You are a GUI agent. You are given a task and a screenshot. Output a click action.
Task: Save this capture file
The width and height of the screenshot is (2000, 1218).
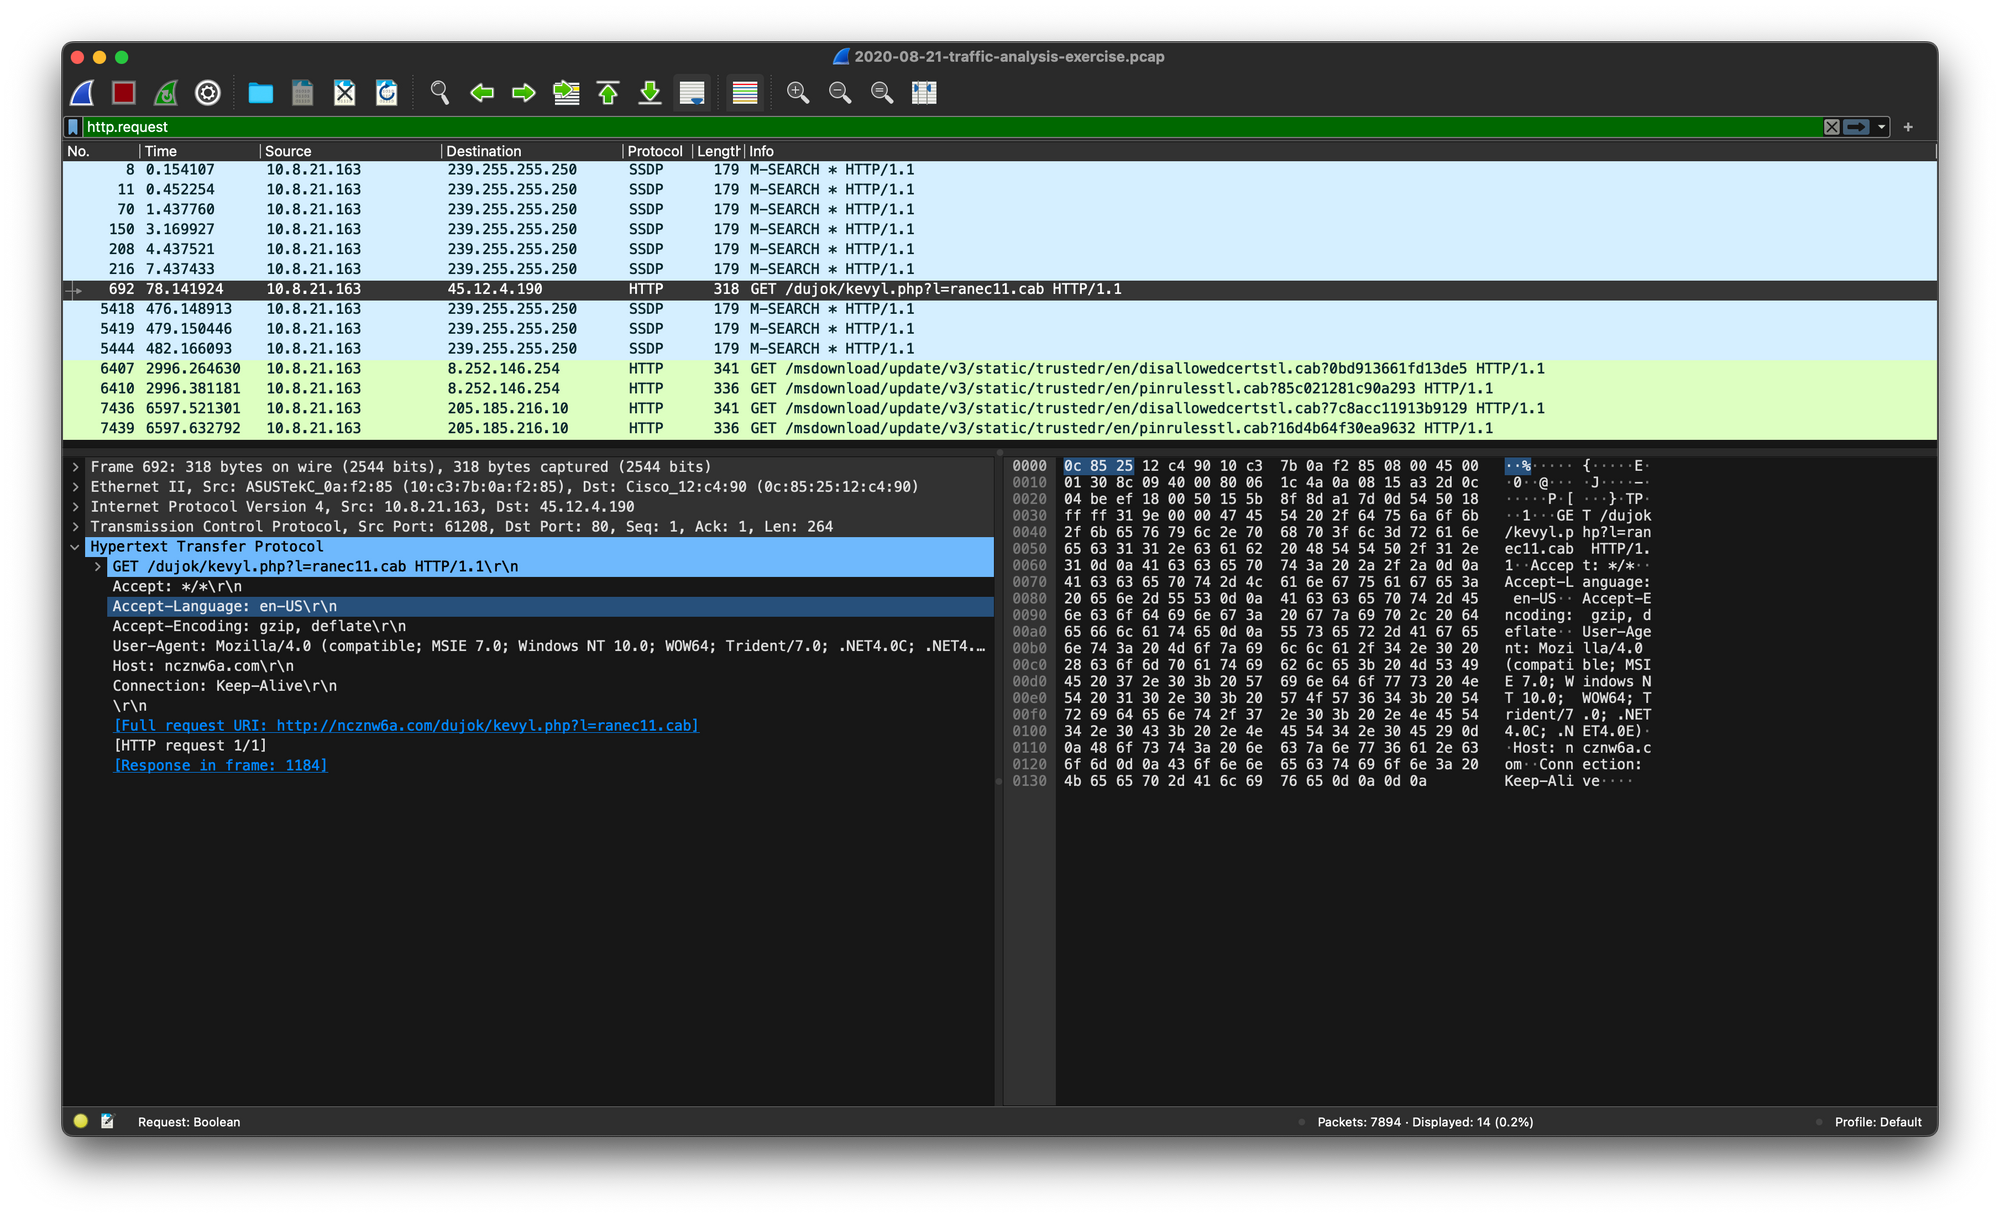303,93
